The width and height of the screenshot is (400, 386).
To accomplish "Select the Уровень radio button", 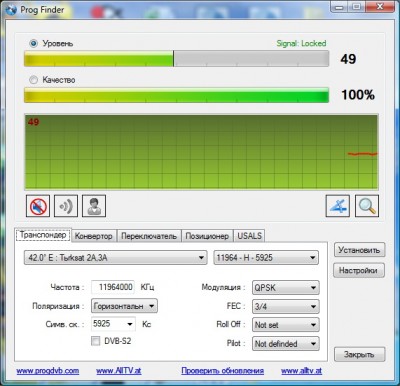I will [33, 43].
